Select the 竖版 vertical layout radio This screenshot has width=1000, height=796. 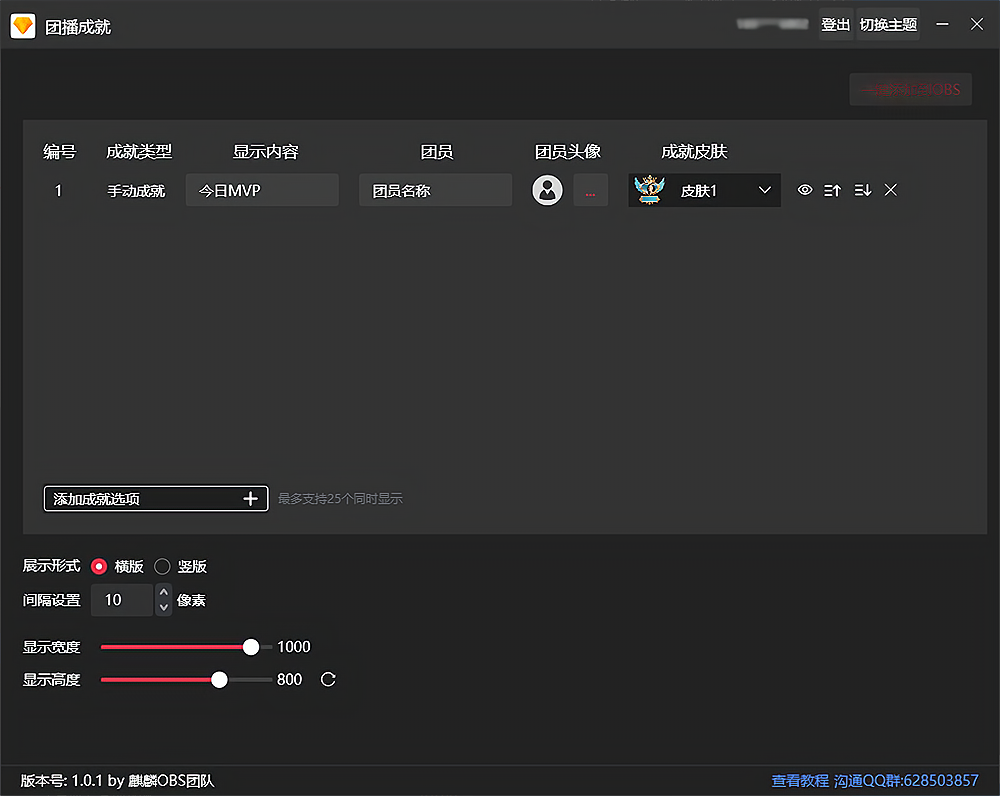163,566
